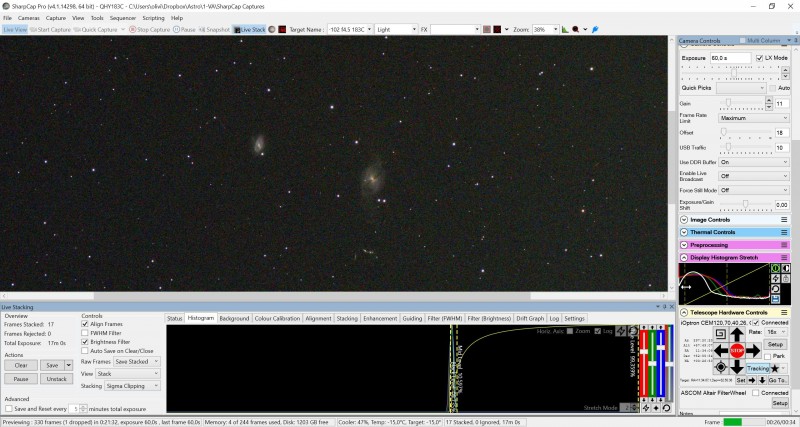Open the Cameras menu
800x427 pixels.
click(29, 18)
